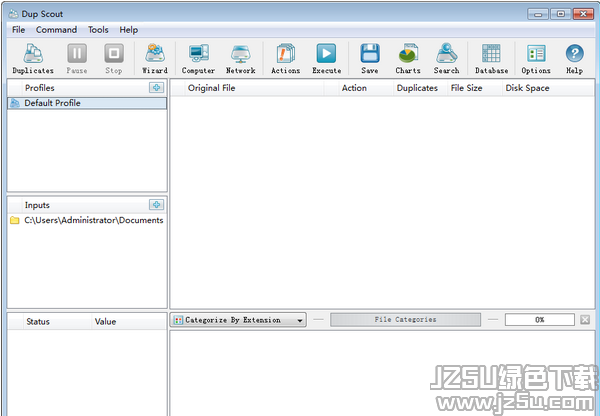600x416 pixels.
Task: Click the Inputs panel header
Action: [37, 205]
